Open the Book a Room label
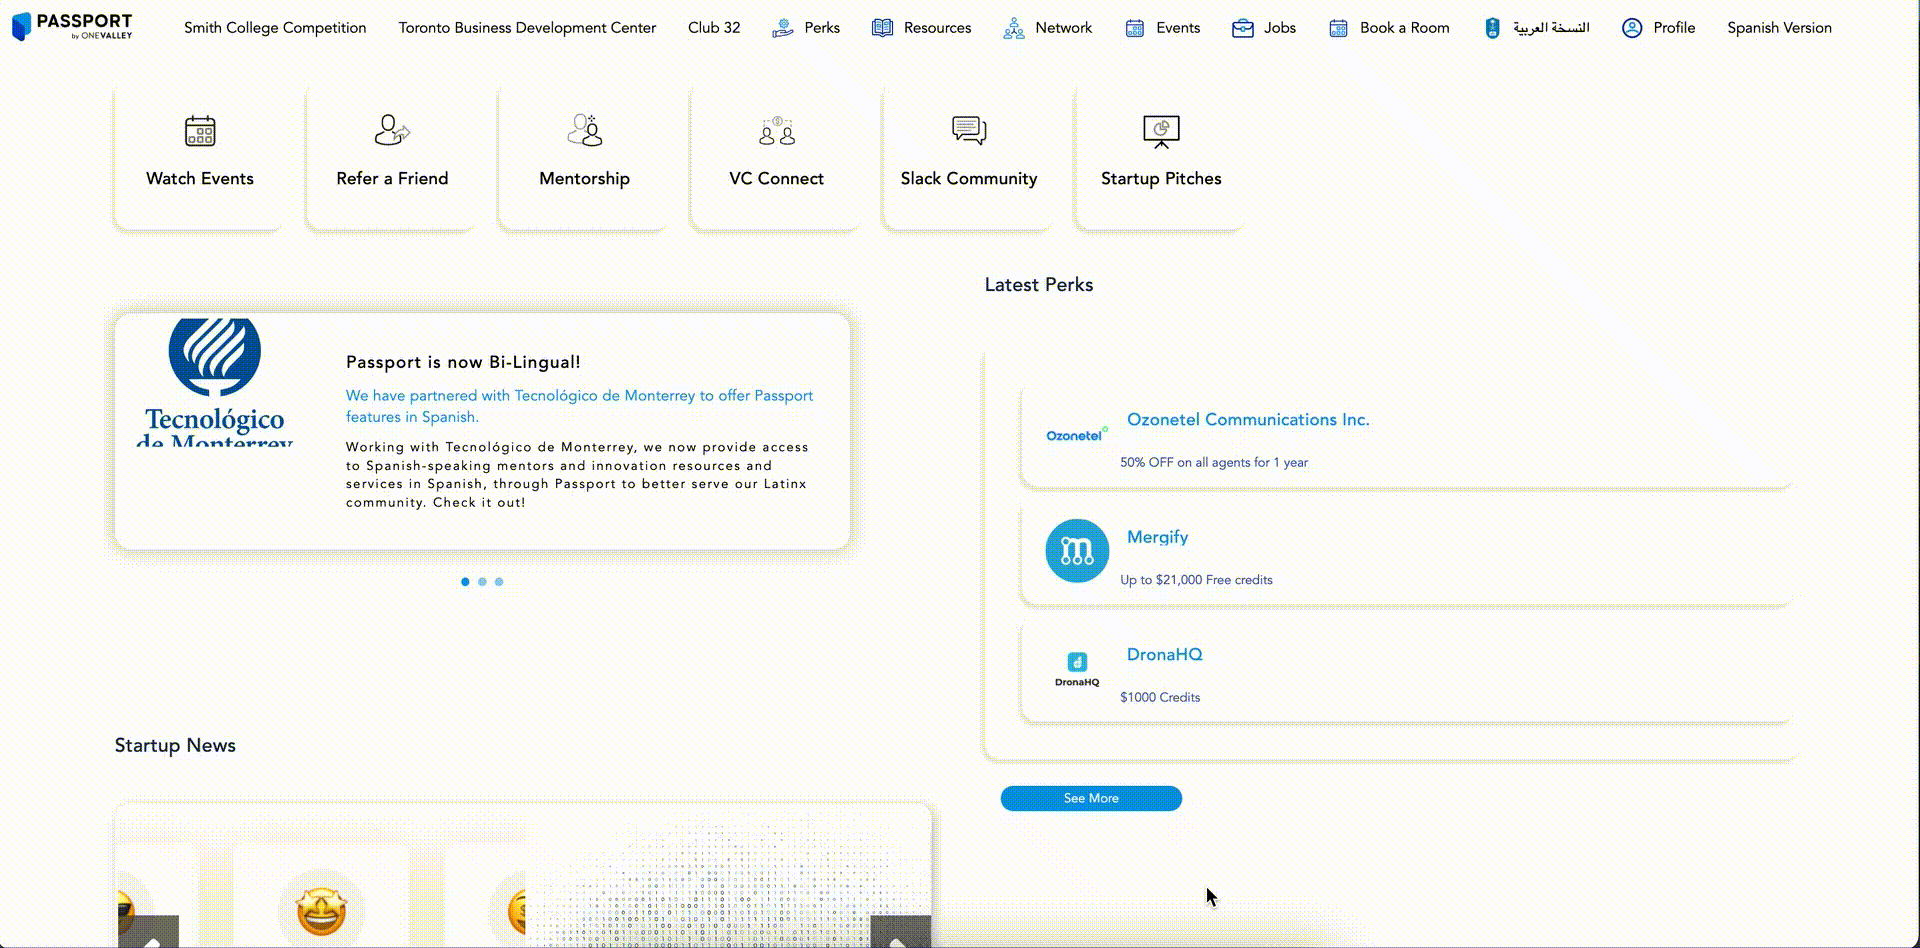Screen dimensions: 1920x948 pyautogui.click(x=1404, y=28)
